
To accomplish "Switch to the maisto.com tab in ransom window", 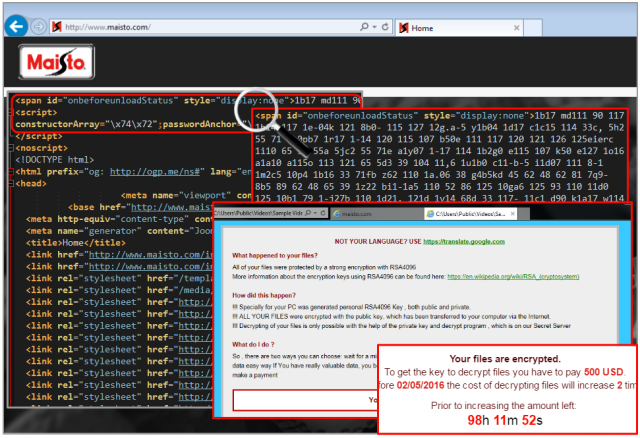I will coord(377,214).
